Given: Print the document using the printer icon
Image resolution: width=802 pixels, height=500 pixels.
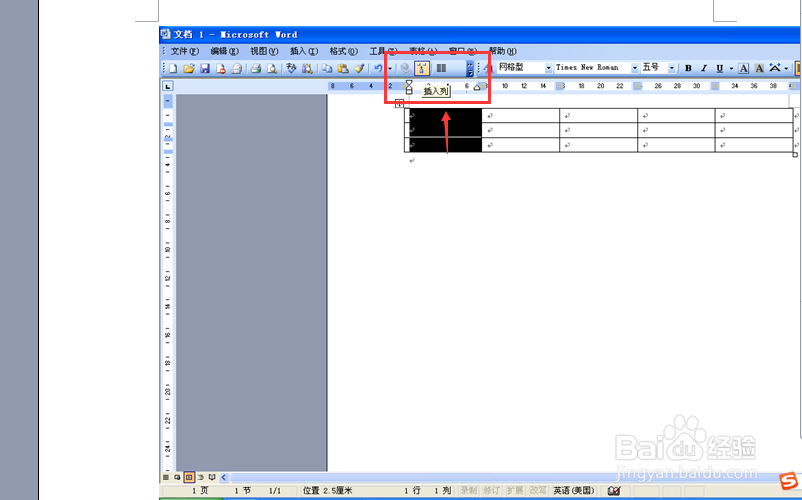Looking at the screenshot, I should [x=256, y=68].
